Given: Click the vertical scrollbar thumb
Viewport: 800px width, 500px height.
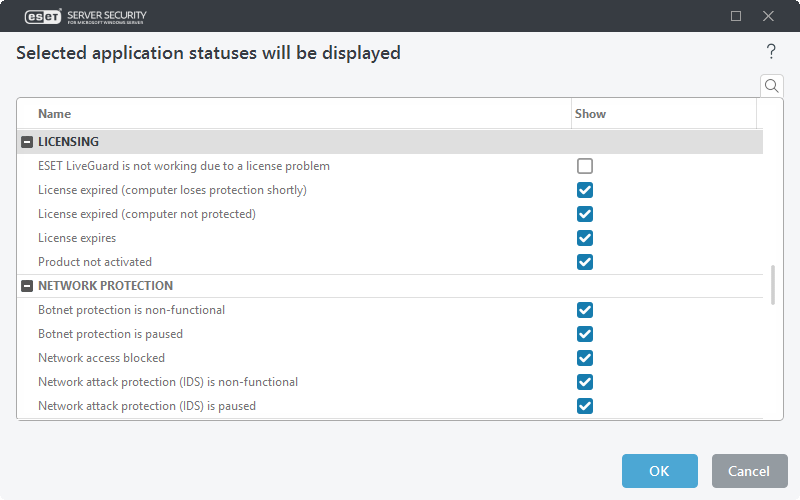Looking at the screenshot, I should (x=772, y=284).
